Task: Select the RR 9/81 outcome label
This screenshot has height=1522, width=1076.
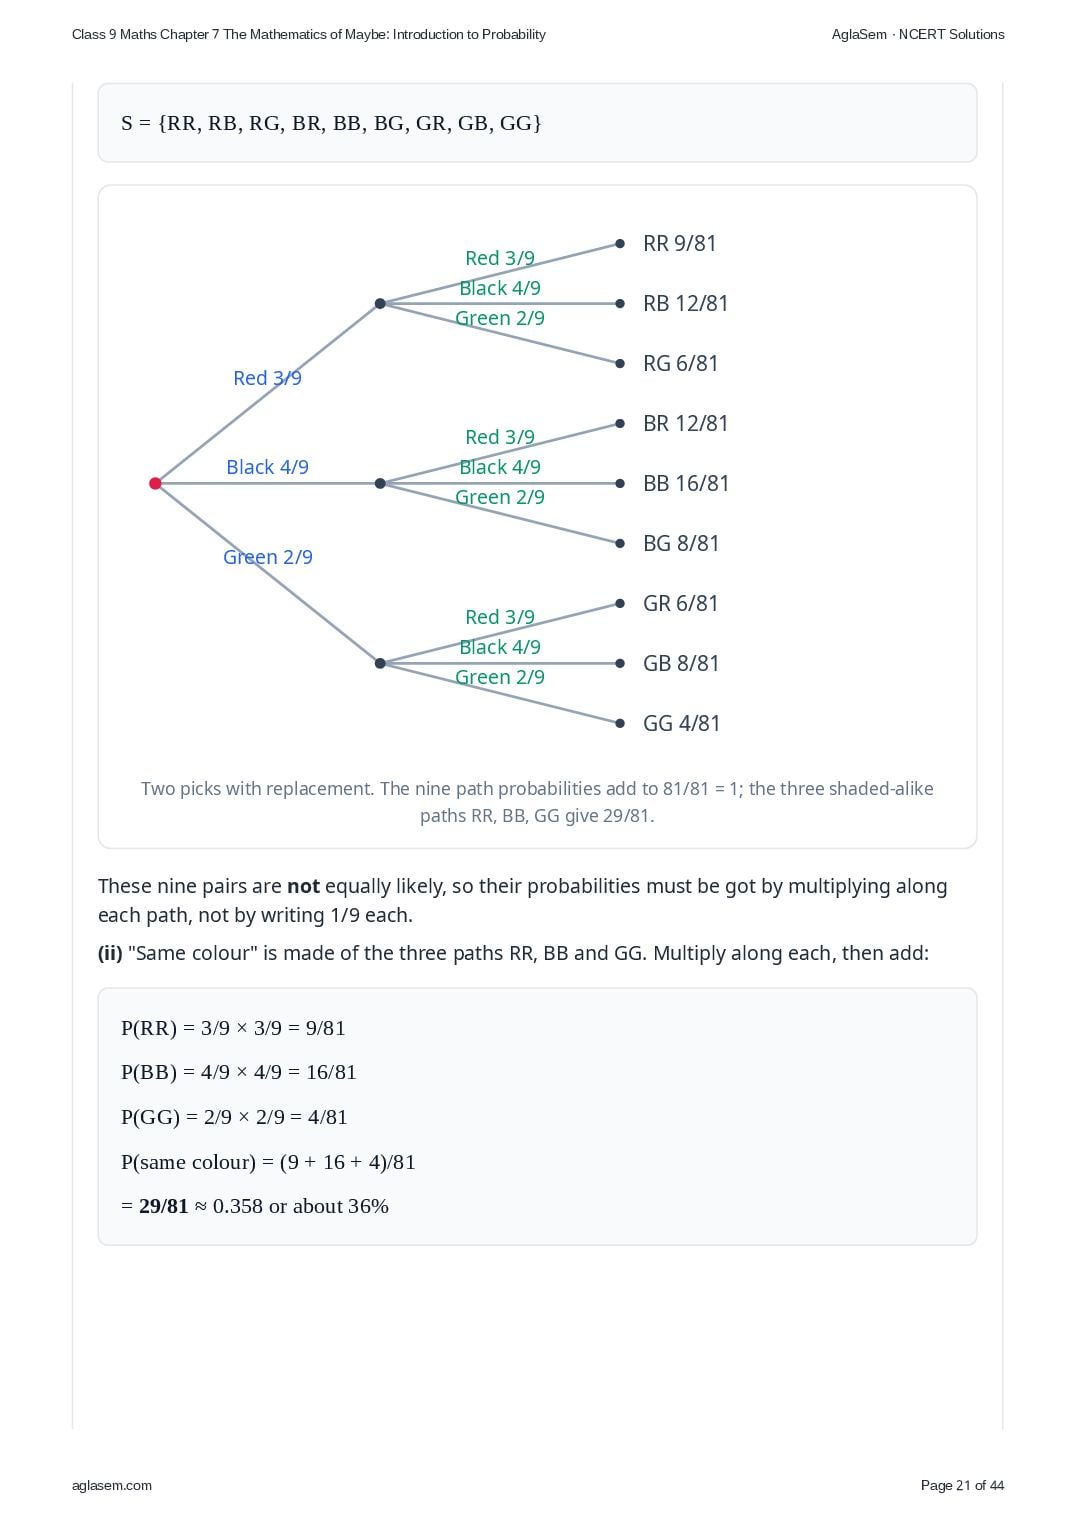Action: pos(680,243)
